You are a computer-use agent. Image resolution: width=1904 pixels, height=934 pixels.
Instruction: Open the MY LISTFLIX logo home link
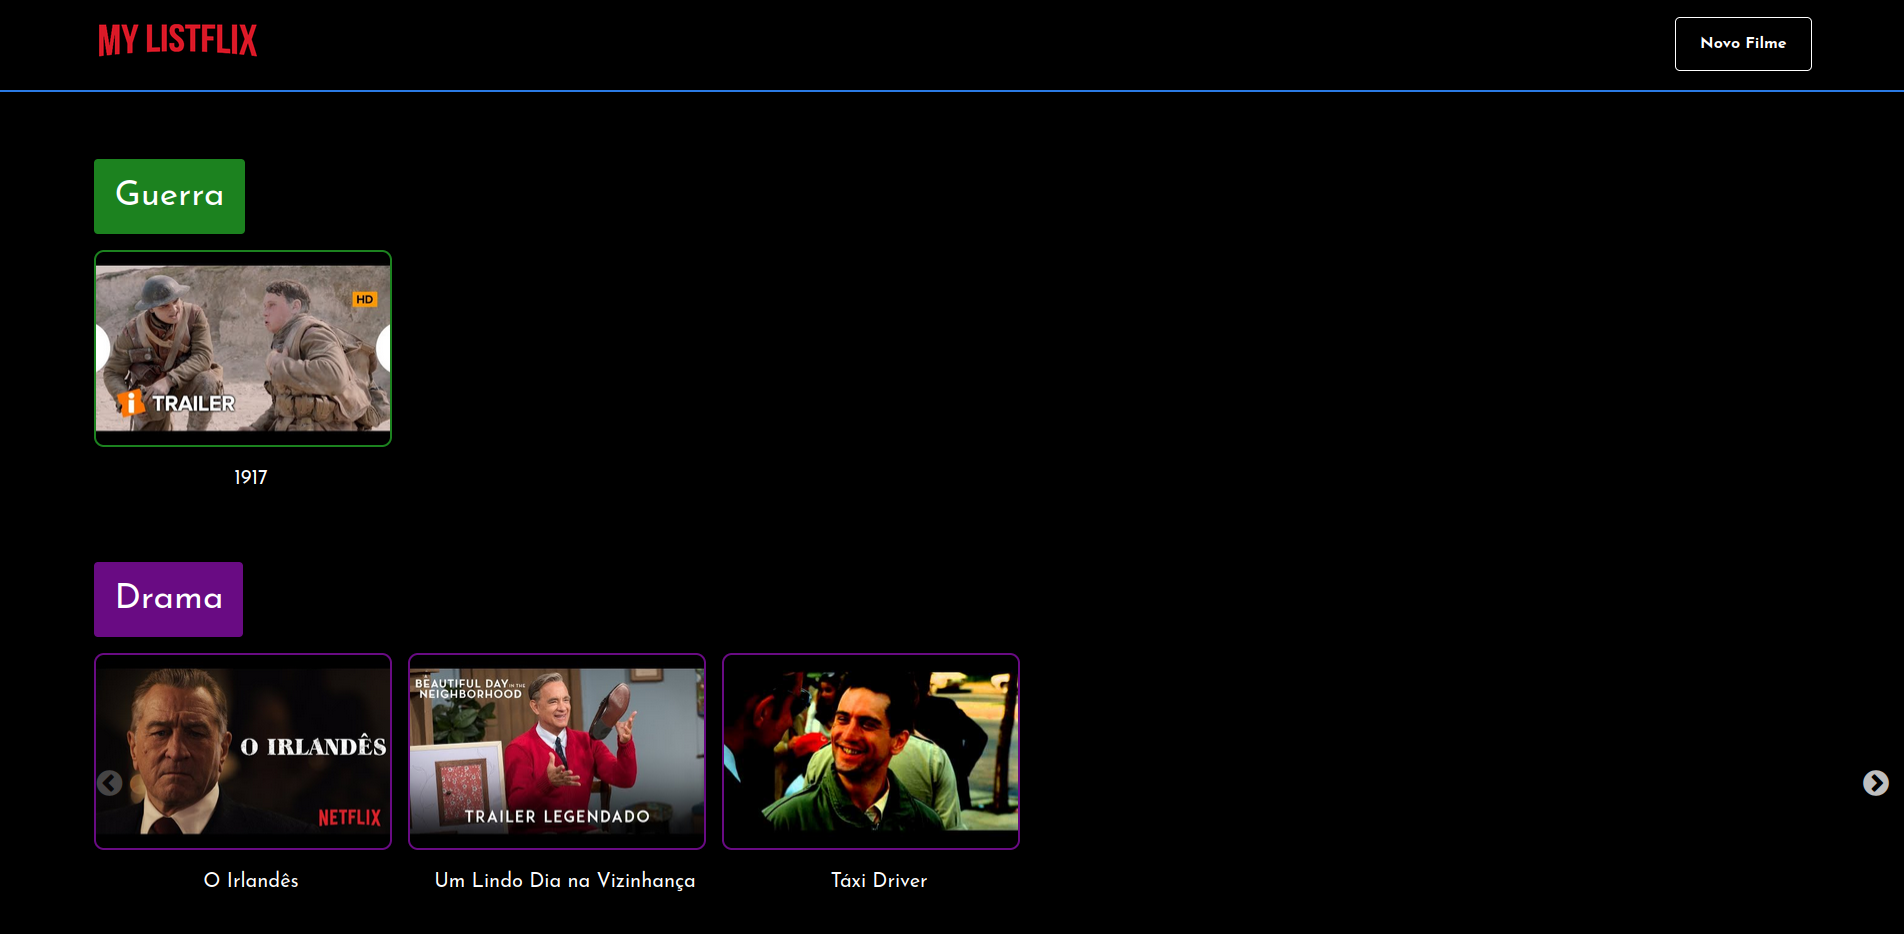(177, 40)
